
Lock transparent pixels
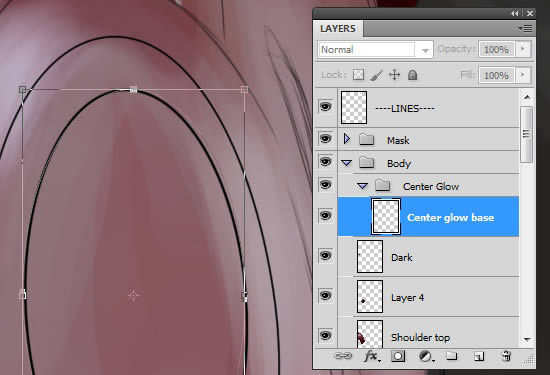click(358, 75)
